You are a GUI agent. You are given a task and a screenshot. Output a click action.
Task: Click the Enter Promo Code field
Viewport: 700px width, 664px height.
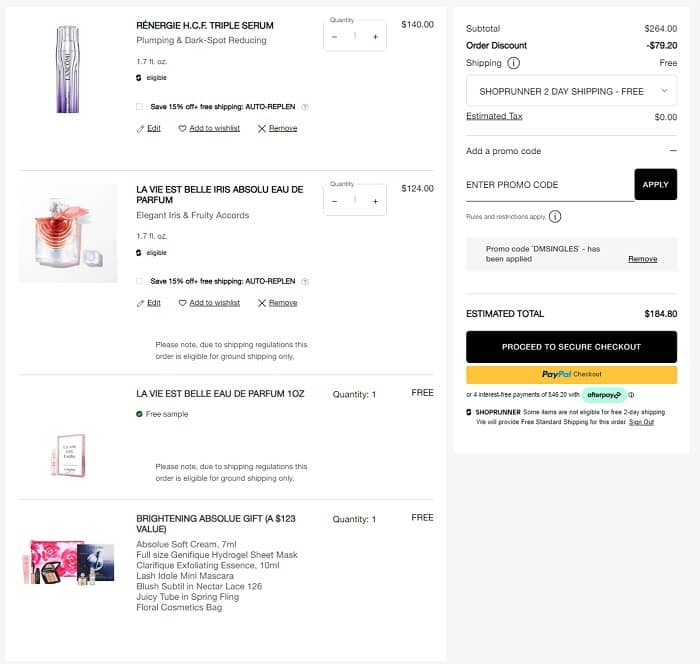[549, 185]
